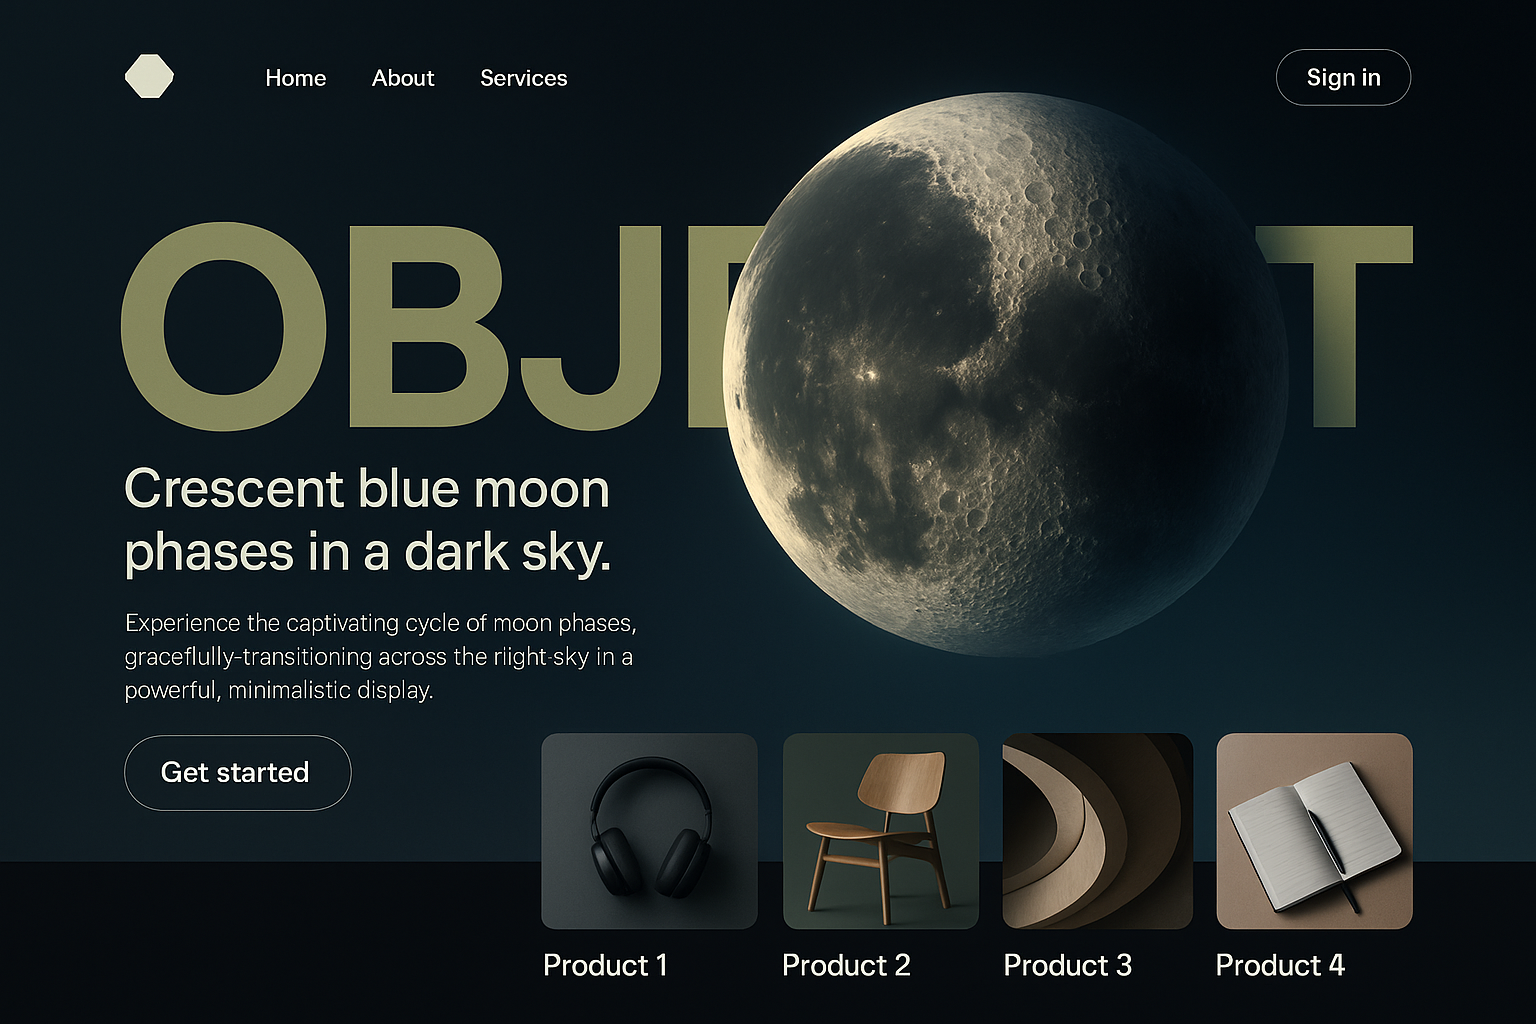Select the wooden chair Product 2 thumbnail
The width and height of the screenshot is (1536, 1024).
880,831
